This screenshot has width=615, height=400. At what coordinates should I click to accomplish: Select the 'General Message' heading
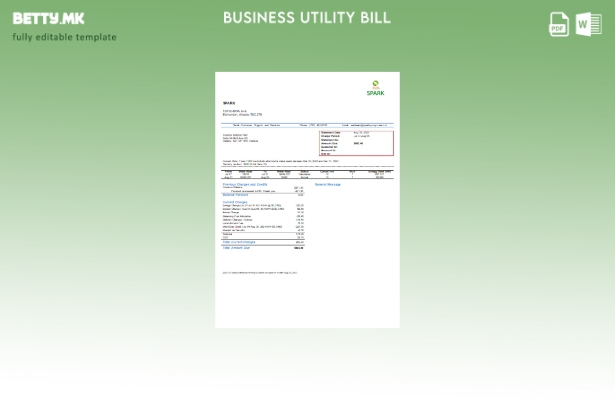(x=328, y=184)
